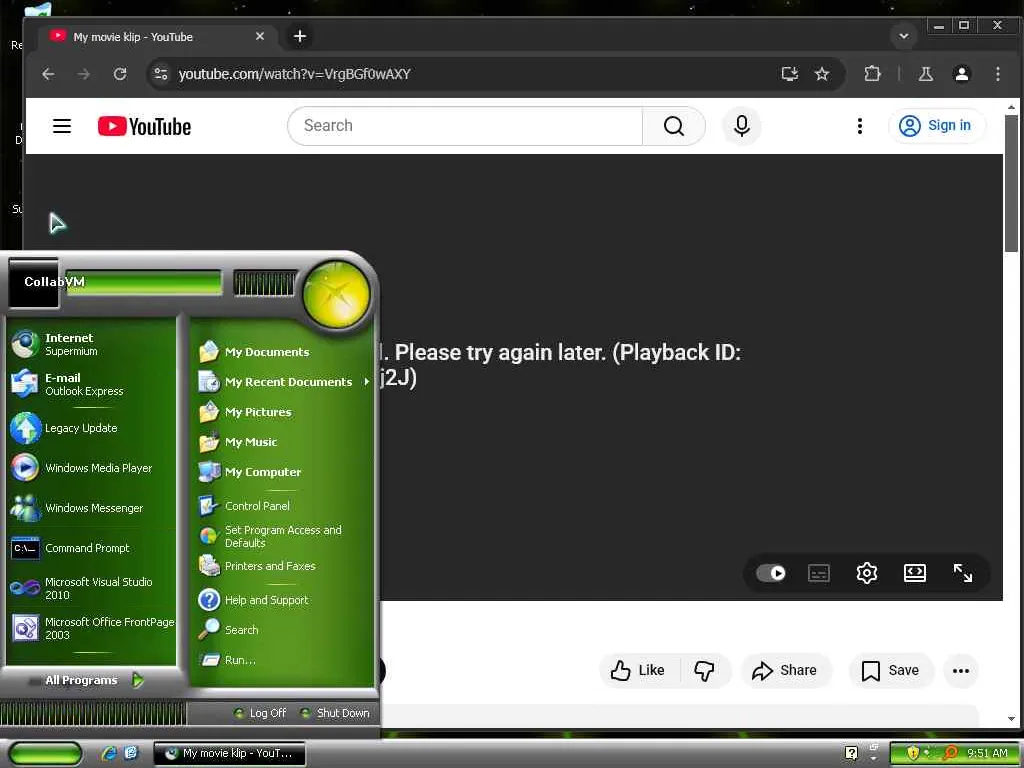The width and height of the screenshot is (1024, 768).
Task: Open Legacy Update
Action: 91,428
